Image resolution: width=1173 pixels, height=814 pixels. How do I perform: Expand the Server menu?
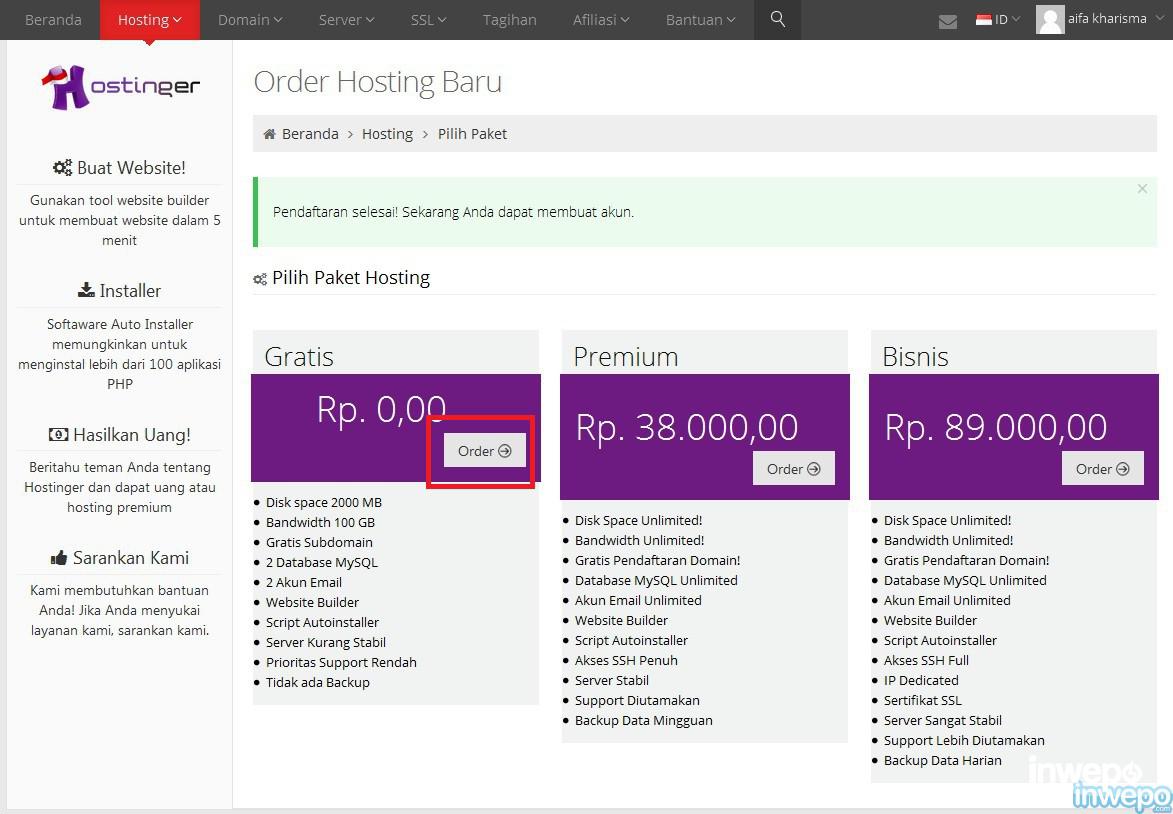click(x=346, y=19)
